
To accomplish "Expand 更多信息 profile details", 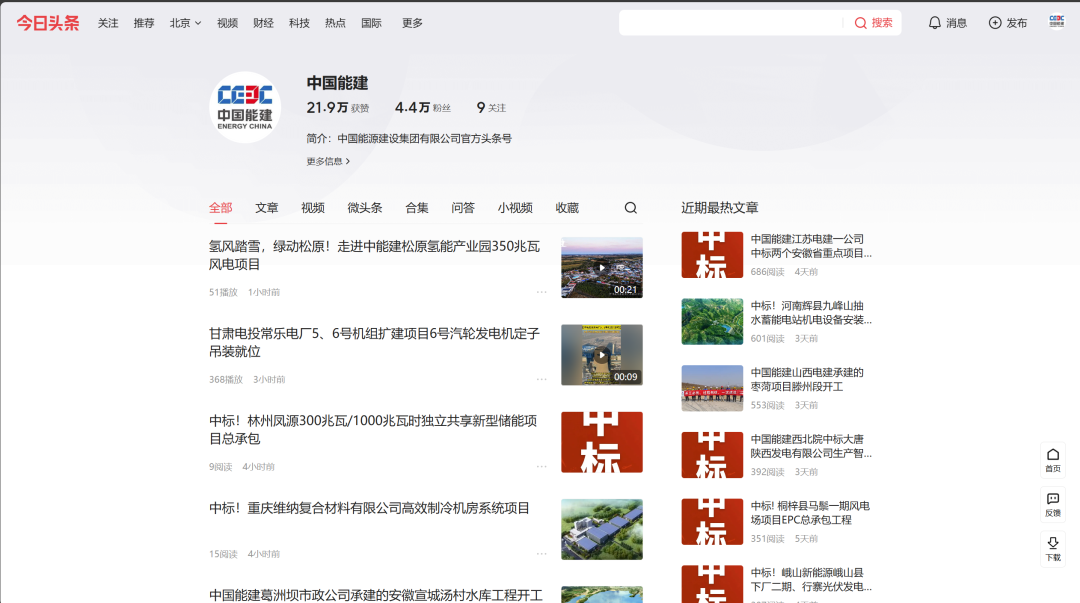I will (328, 161).
